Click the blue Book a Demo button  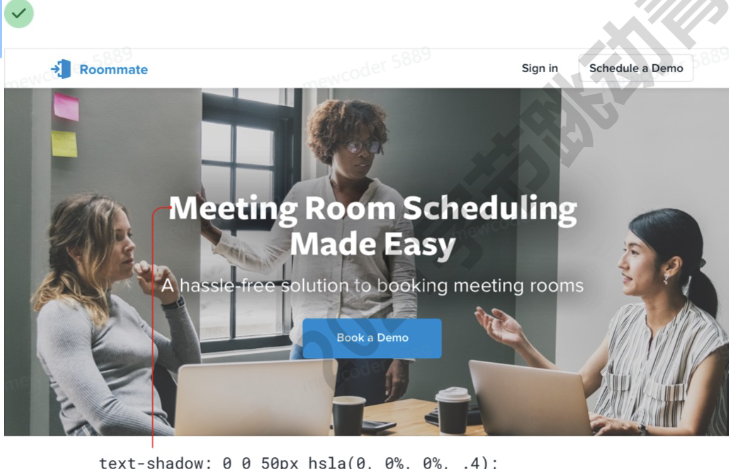tap(372, 338)
